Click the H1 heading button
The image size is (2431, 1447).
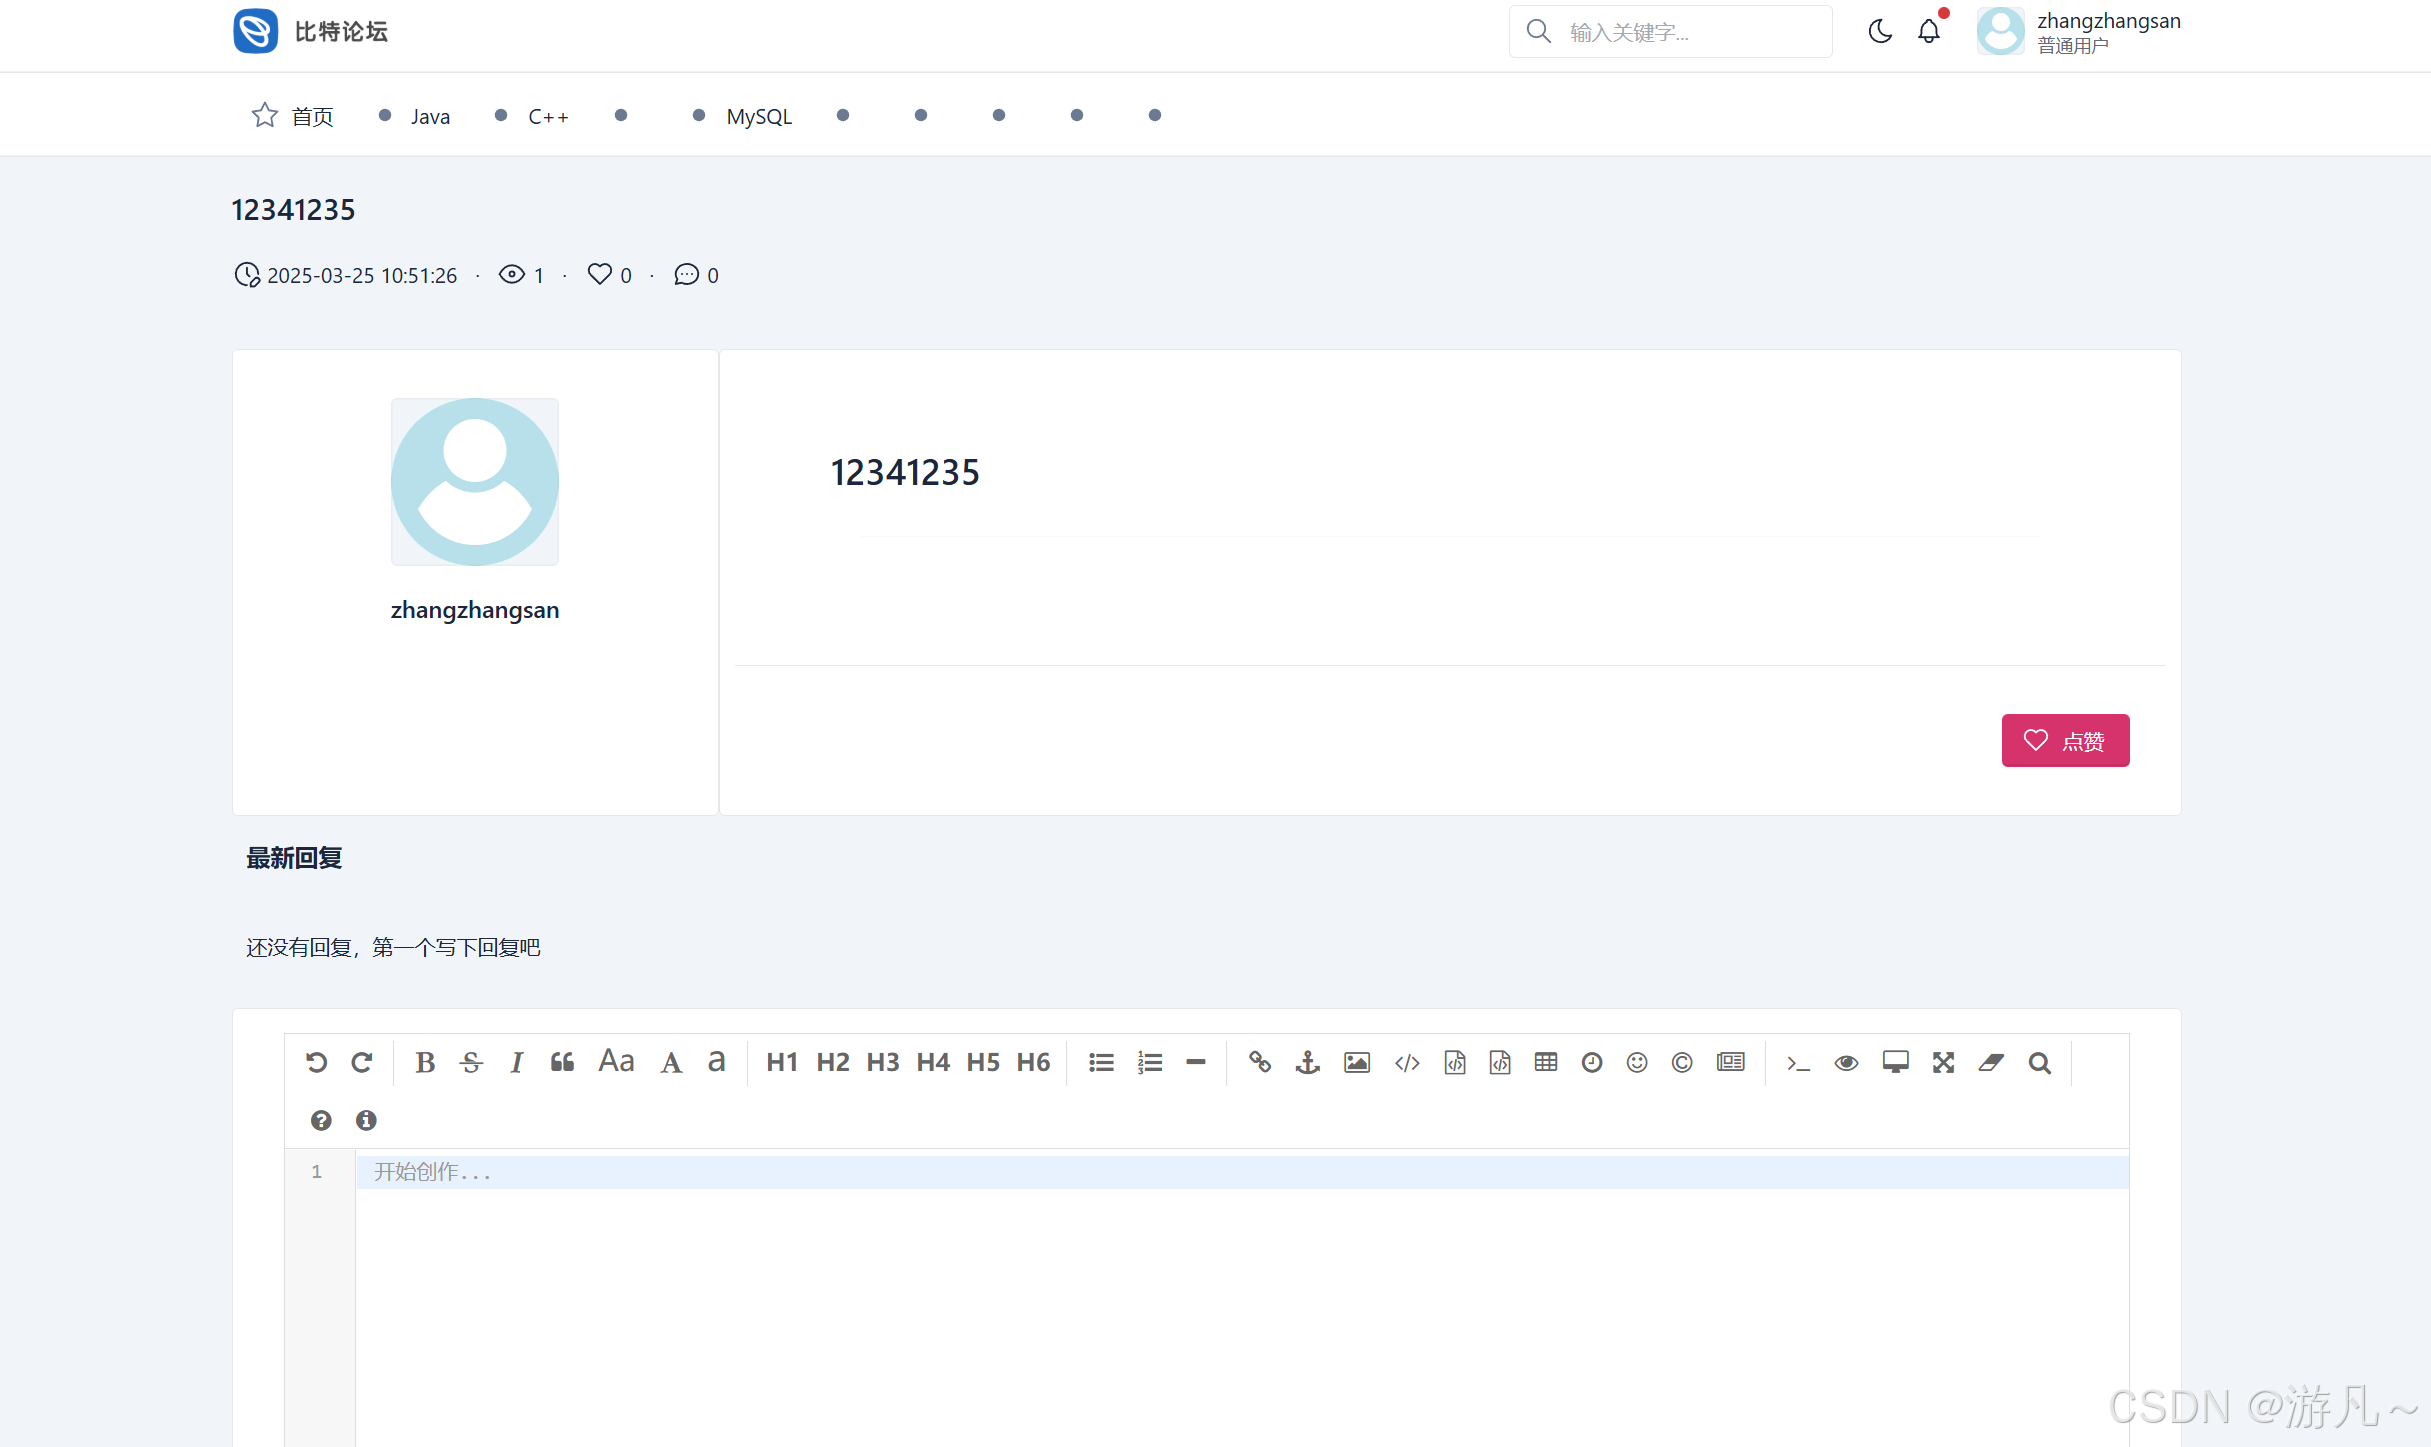coord(782,1062)
